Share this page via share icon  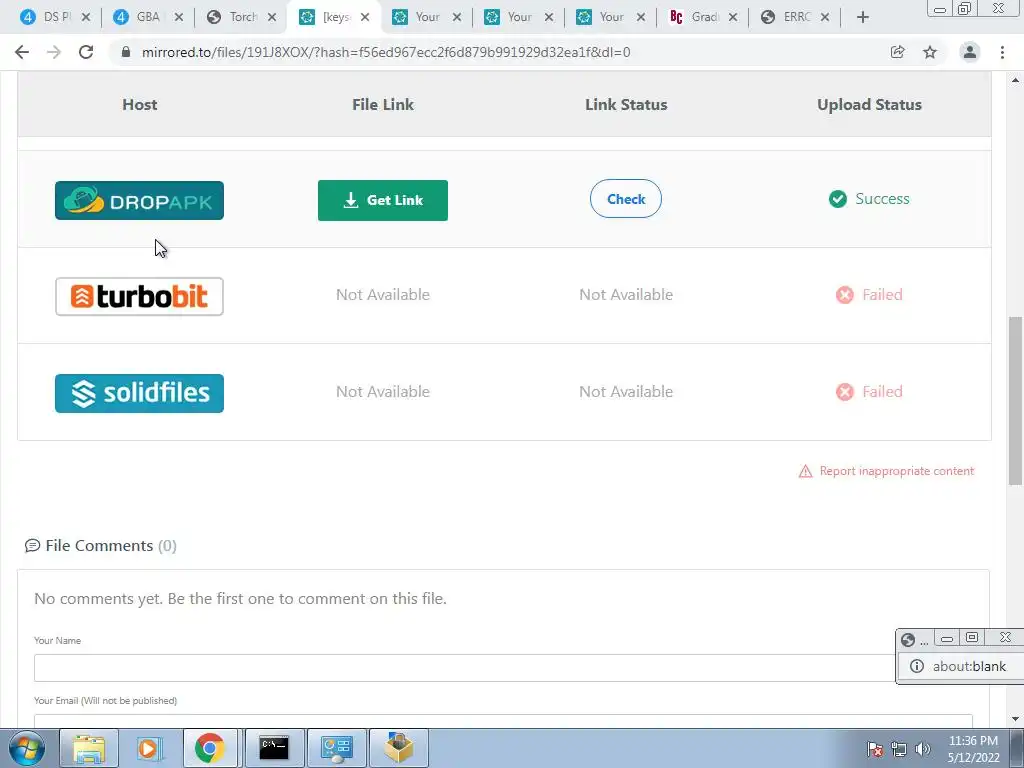897,52
